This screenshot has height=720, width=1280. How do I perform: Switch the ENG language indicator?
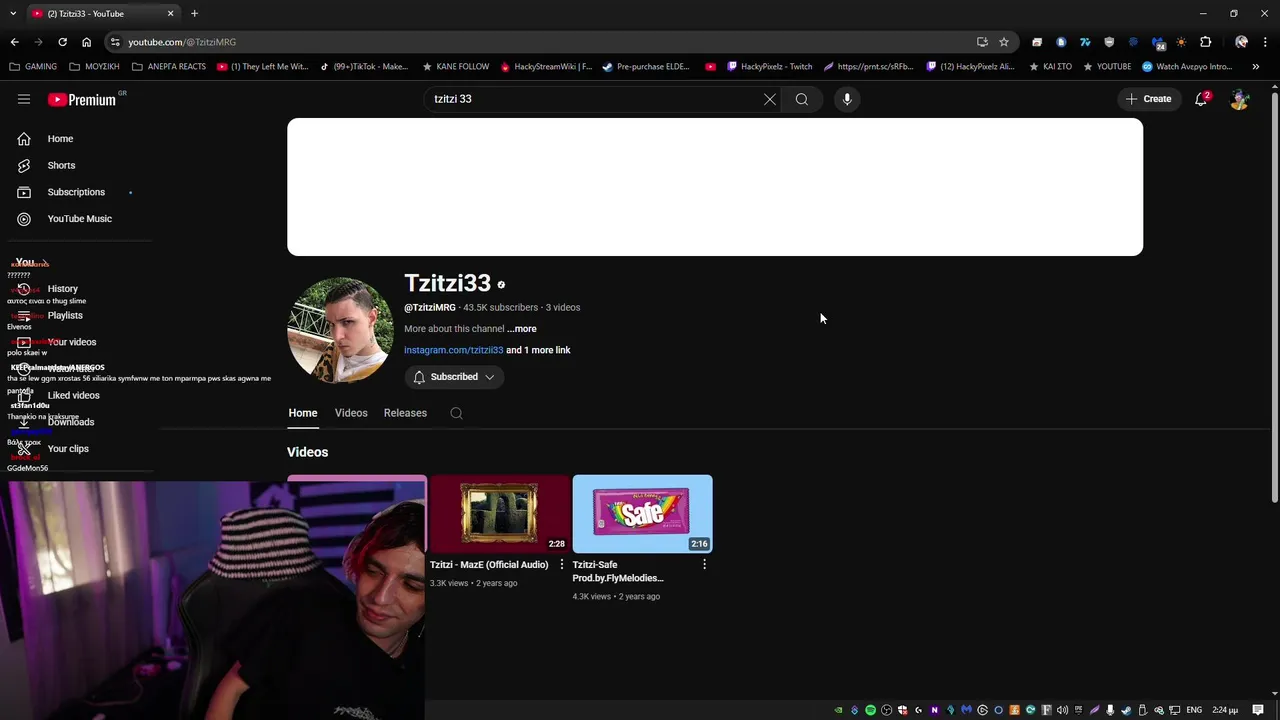[1194, 710]
